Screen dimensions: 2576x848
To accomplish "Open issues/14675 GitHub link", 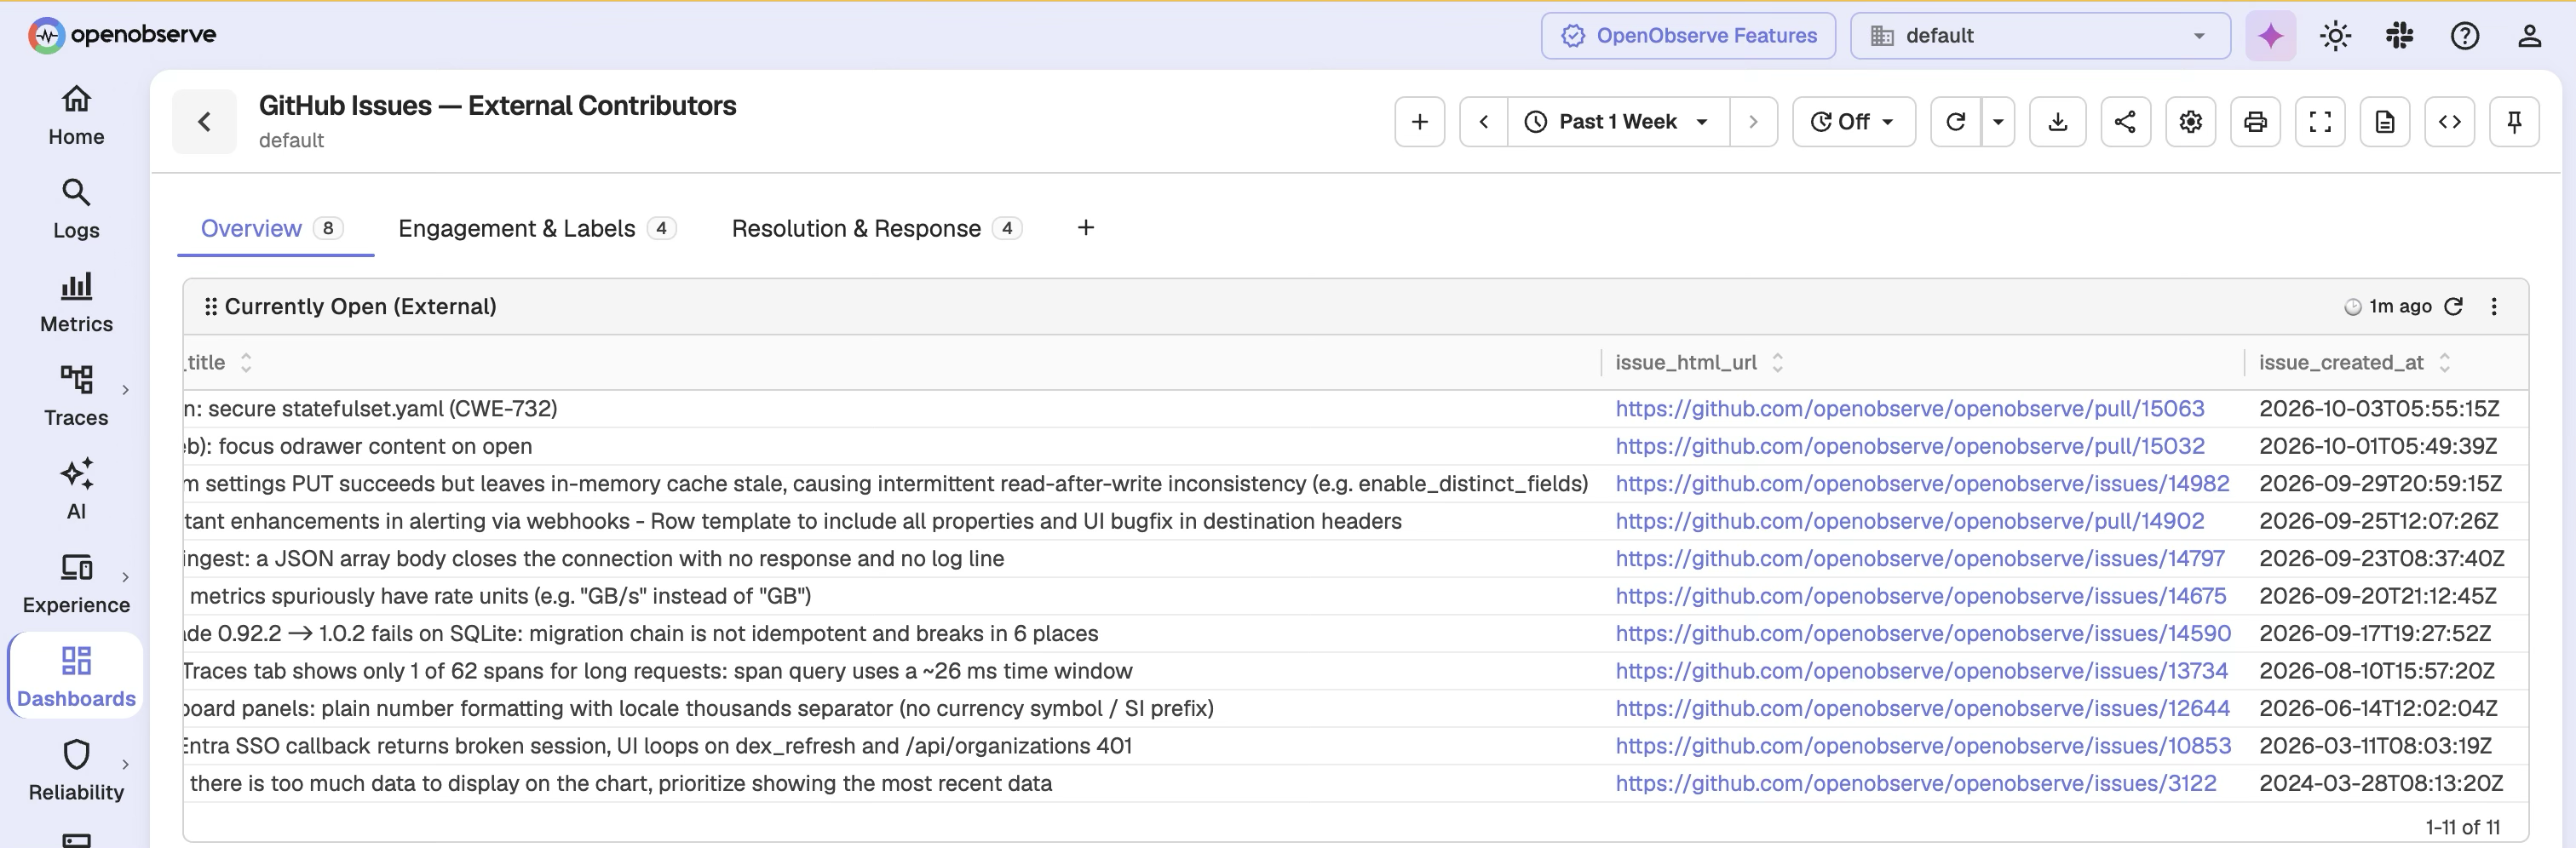I will 1921,596.
